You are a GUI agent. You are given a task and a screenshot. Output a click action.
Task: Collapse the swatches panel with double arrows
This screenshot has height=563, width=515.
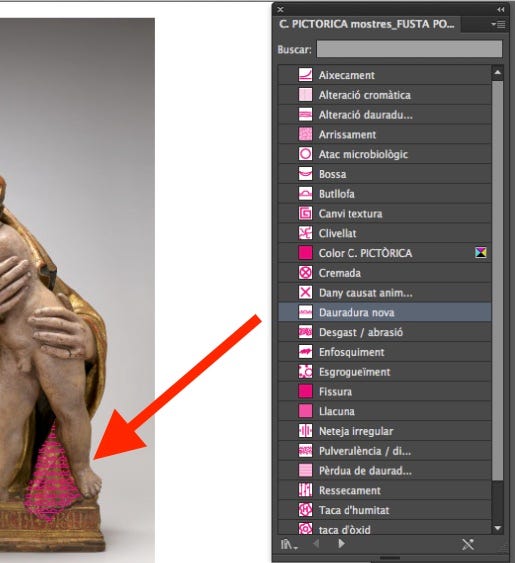[501, 9]
